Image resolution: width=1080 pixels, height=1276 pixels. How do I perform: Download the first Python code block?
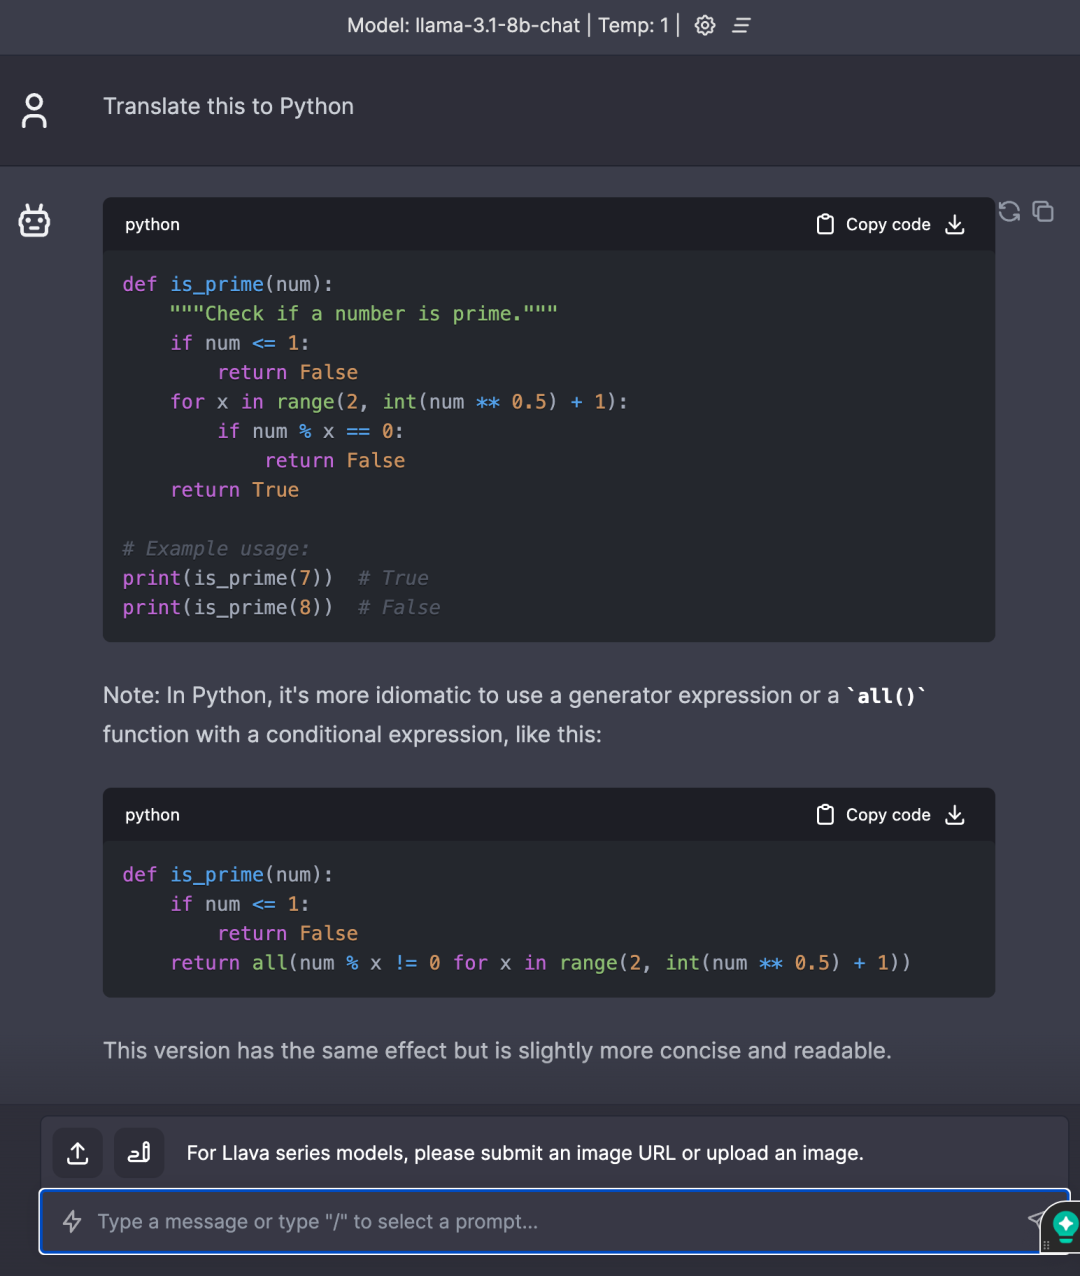coord(955,224)
